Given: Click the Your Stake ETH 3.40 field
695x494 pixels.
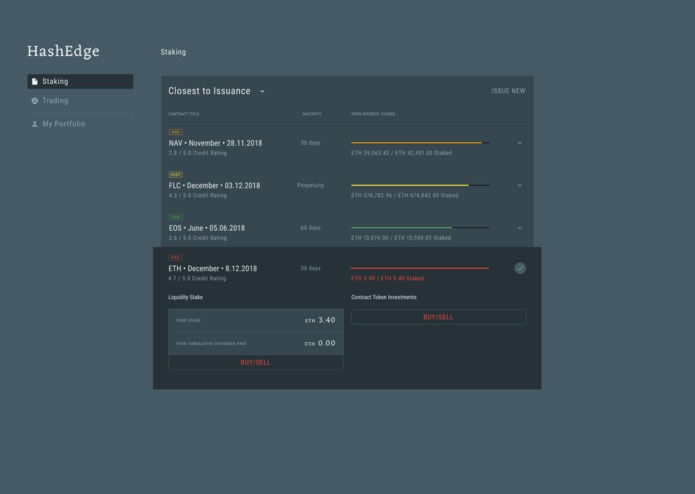Looking at the screenshot, I should click(256, 320).
